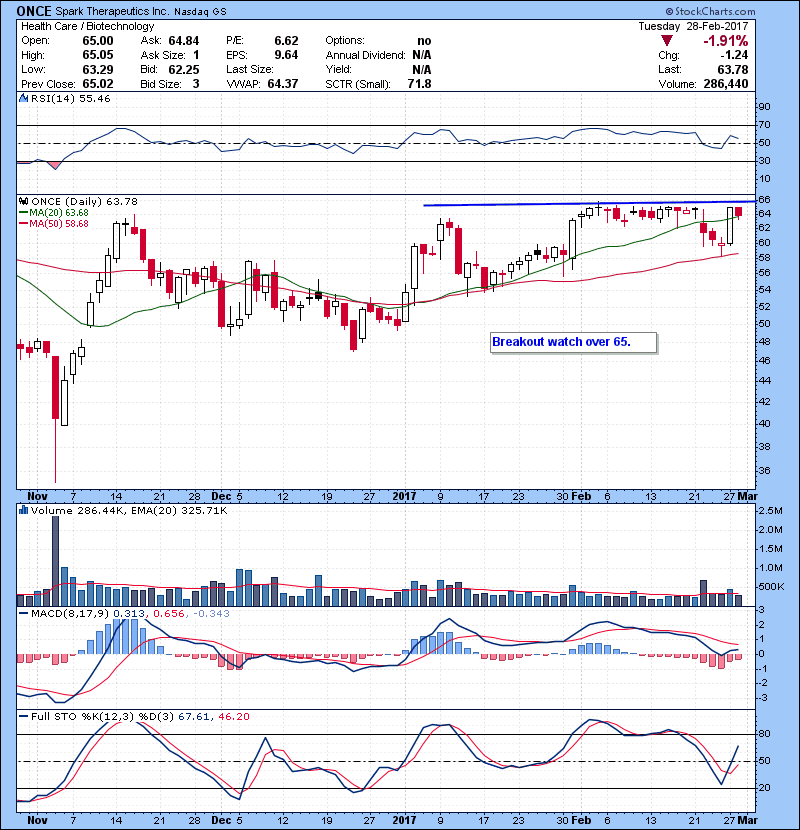Click the RSI indicator line icon

(x=23, y=98)
